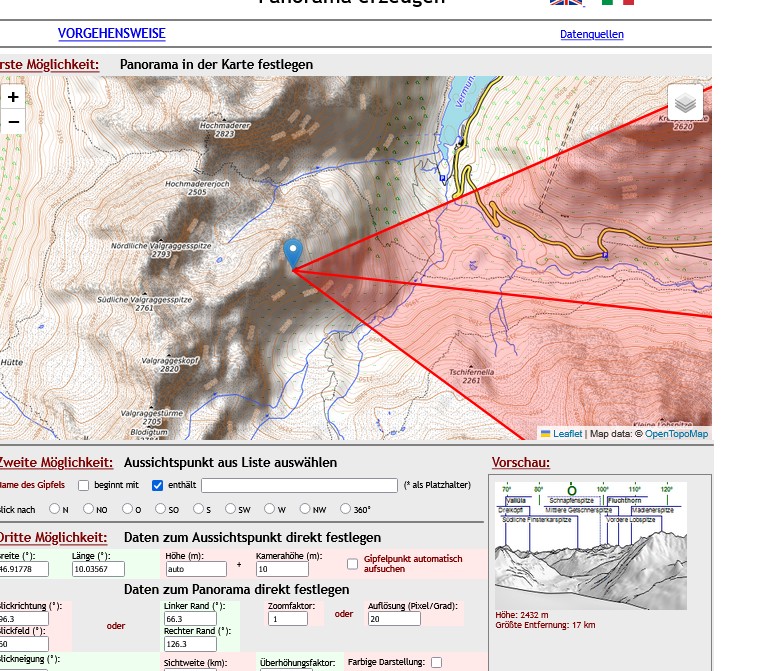Open the map layers control
Viewport: 776px width, 671px height.
[685, 103]
